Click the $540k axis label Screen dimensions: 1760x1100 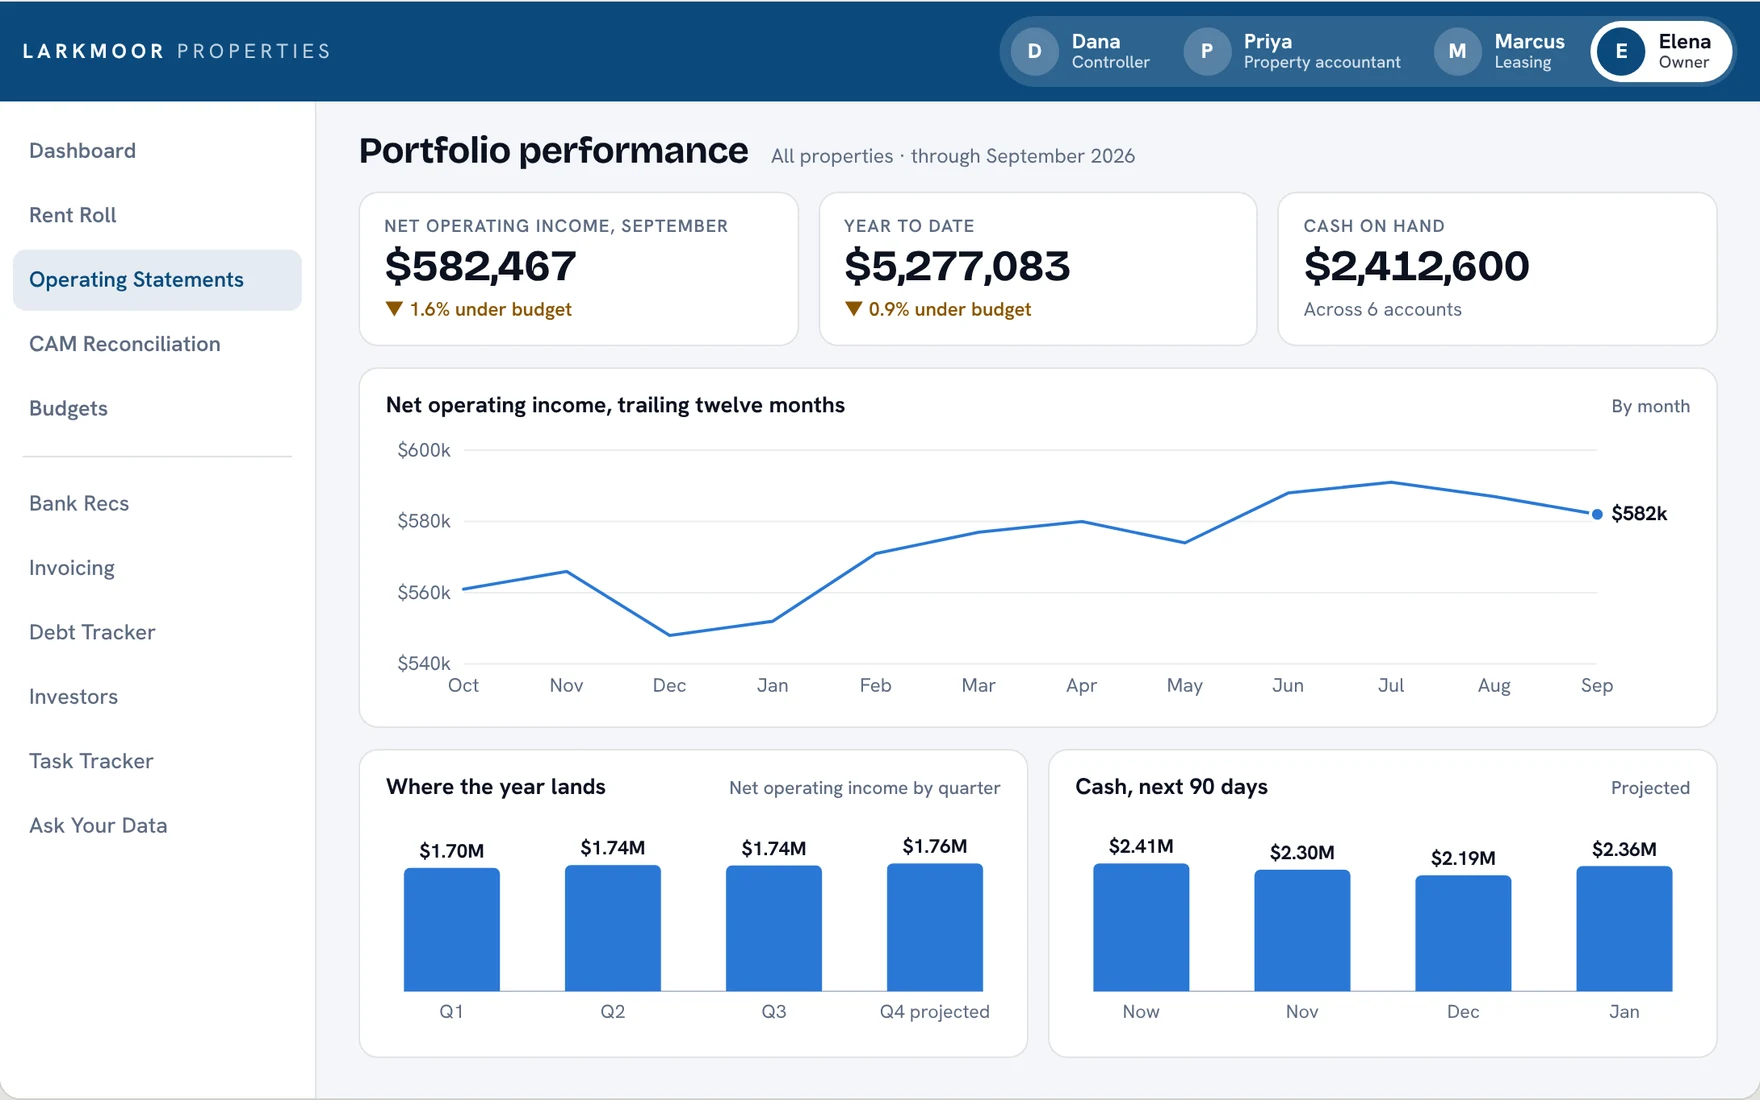point(424,663)
